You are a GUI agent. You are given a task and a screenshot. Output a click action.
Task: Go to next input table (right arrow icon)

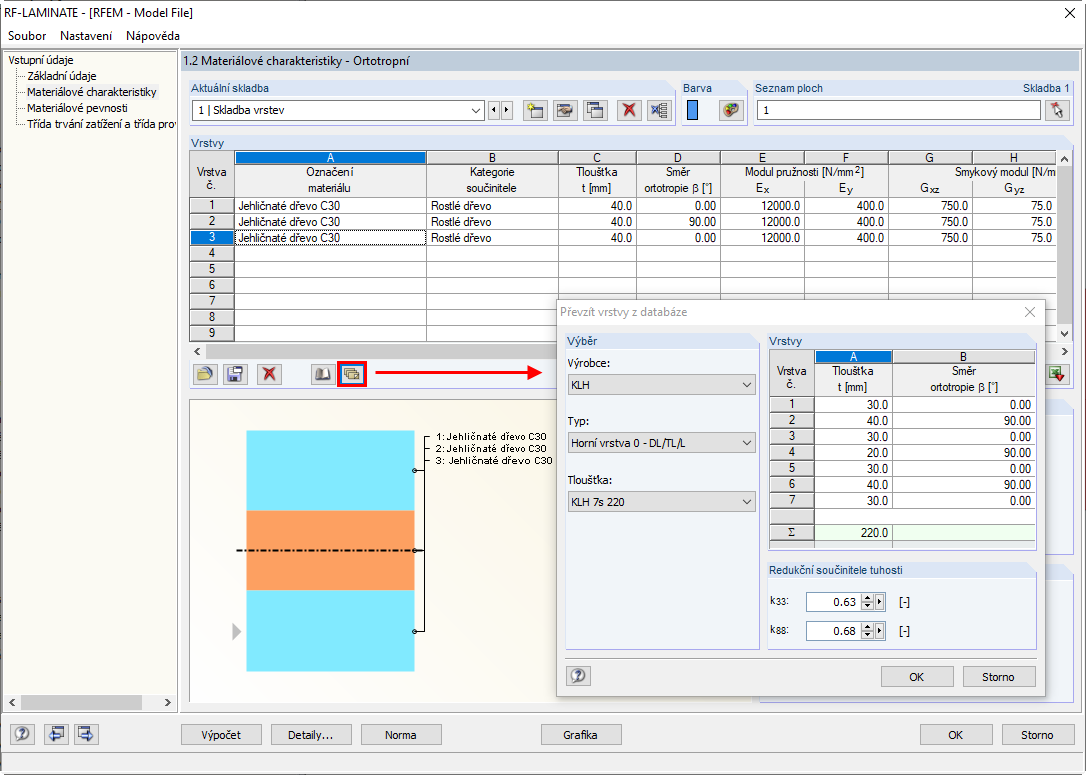click(x=86, y=734)
